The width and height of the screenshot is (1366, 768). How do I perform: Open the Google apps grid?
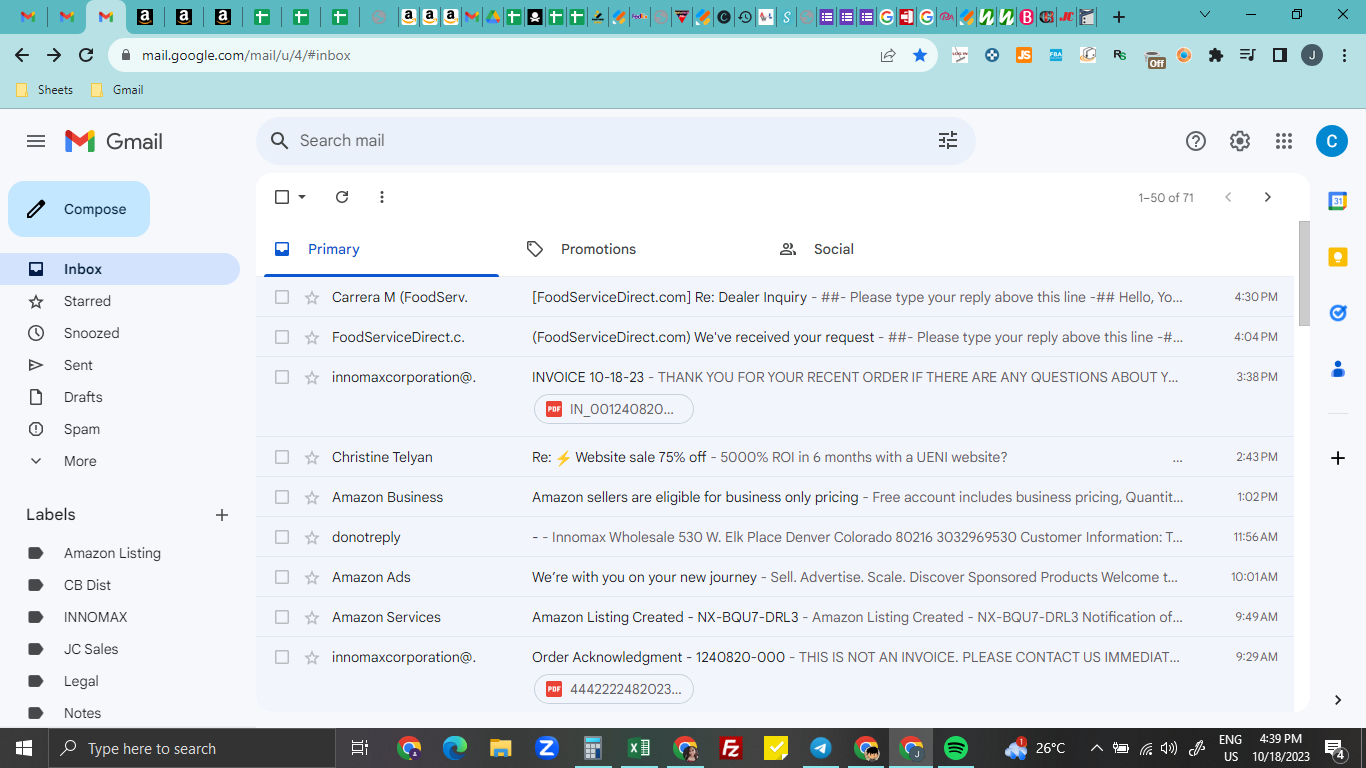click(x=1284, y=141)
